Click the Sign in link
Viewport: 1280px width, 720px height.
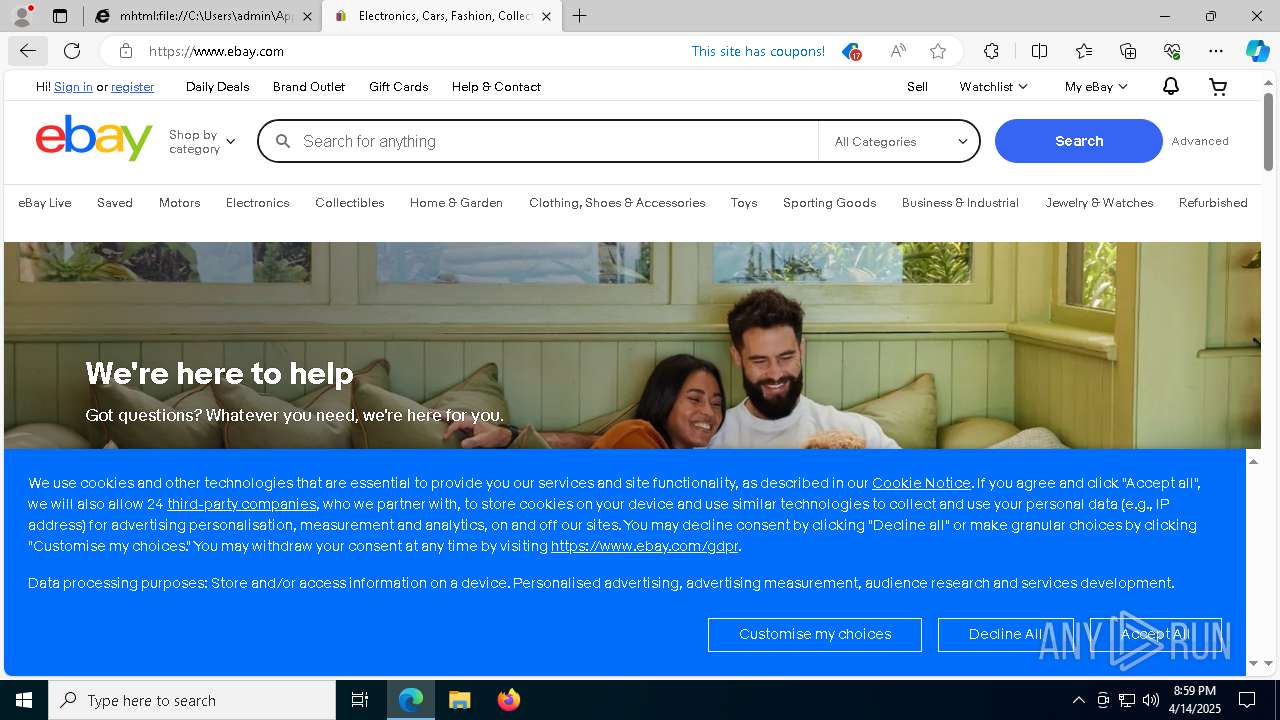tap(73, 87)
